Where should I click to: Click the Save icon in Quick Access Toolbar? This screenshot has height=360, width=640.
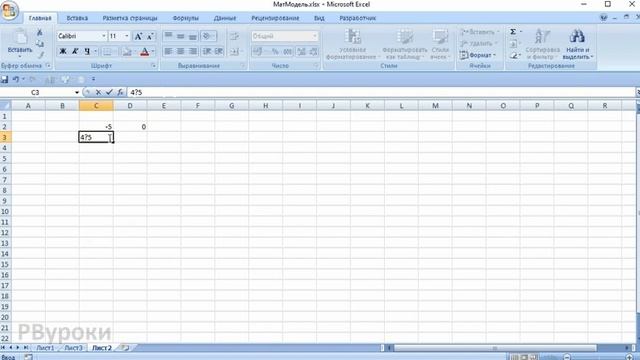(4, 79)
